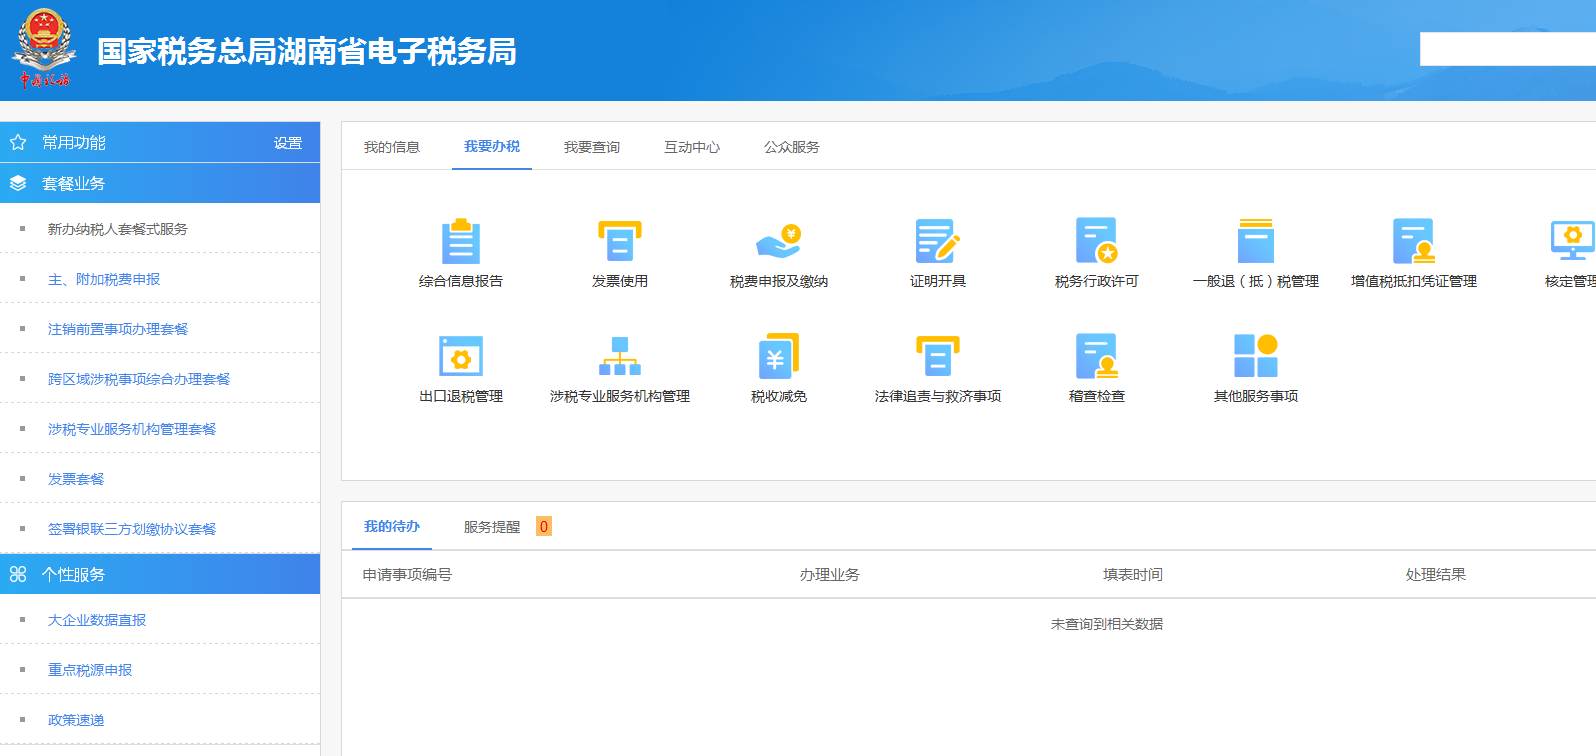Click the icon beside 个性服务
Viewport: 1596px width, 756px height.
[18, 574]
